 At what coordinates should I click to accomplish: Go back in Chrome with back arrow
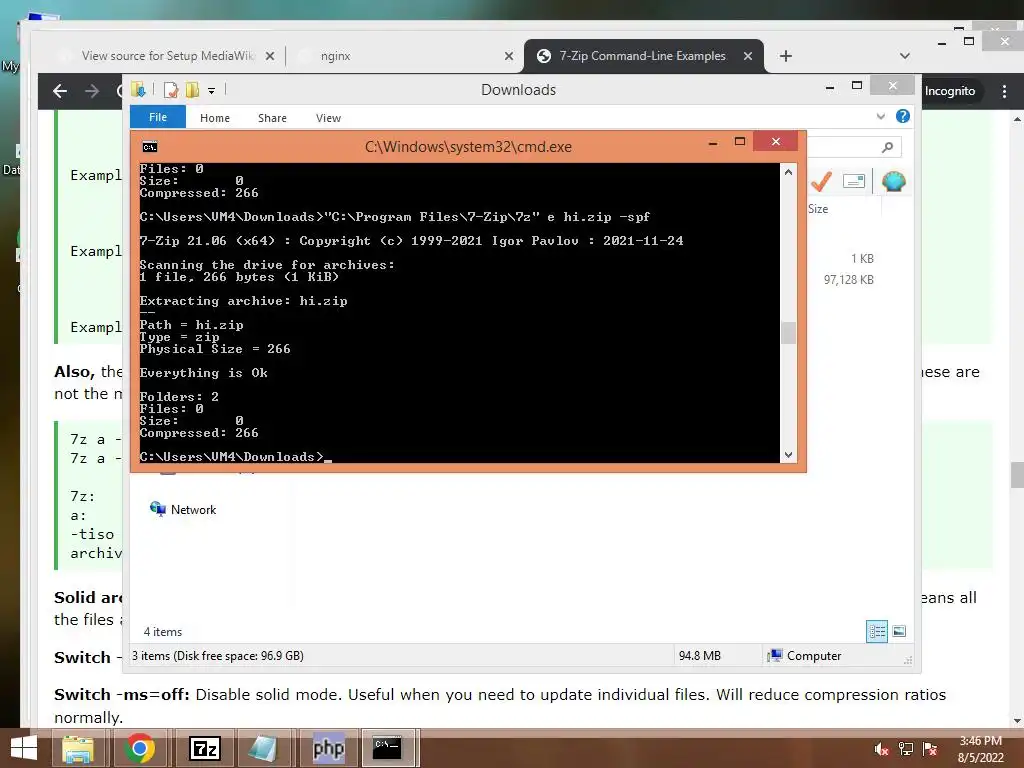pyautogui.click(x=60, y=91)
